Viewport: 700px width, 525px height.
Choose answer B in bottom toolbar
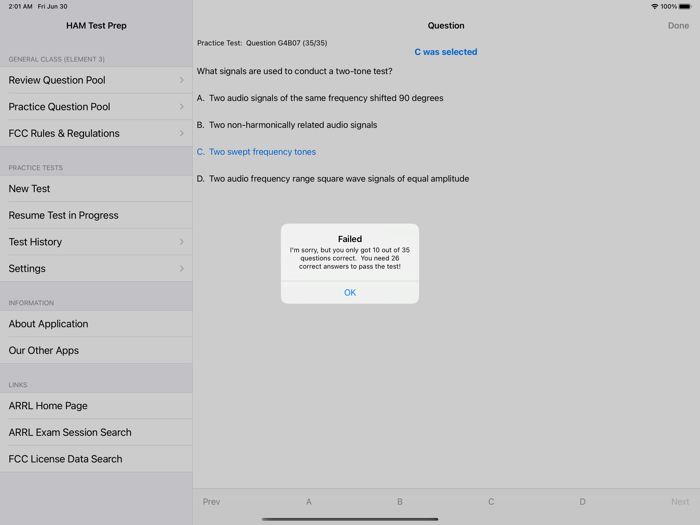[x=400, y=502]
